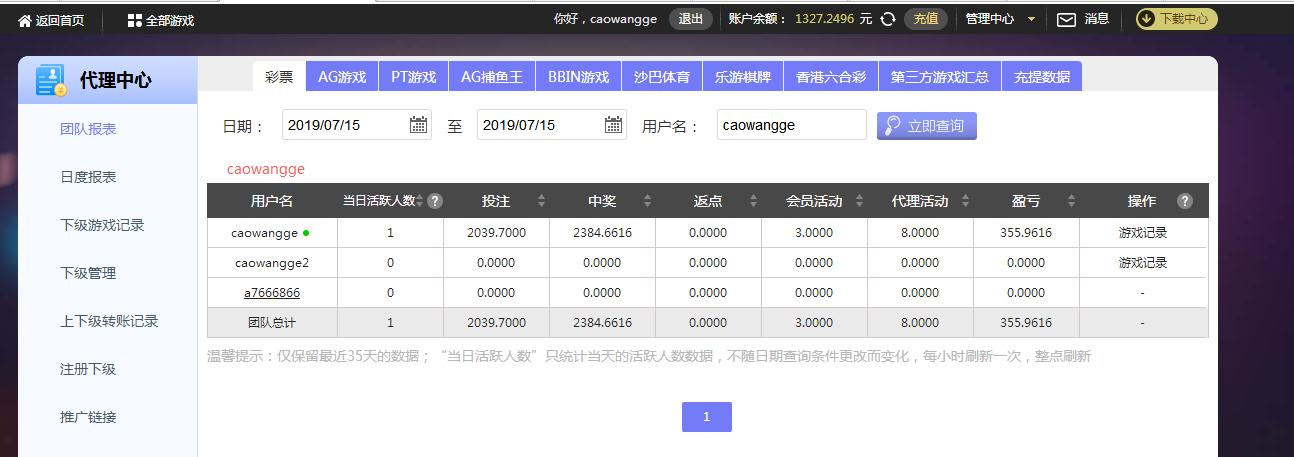The image size is (1294, 457).
Task: Sort table by 代理活动 column
Action: (x=966, y=201)
